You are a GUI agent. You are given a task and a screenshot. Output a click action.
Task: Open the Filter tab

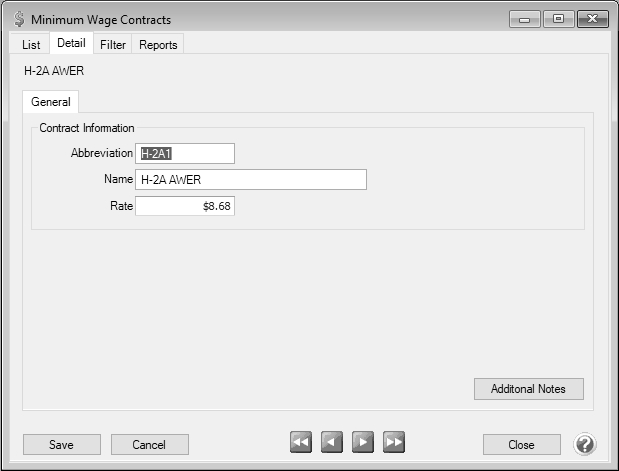[x=113, y=45]
